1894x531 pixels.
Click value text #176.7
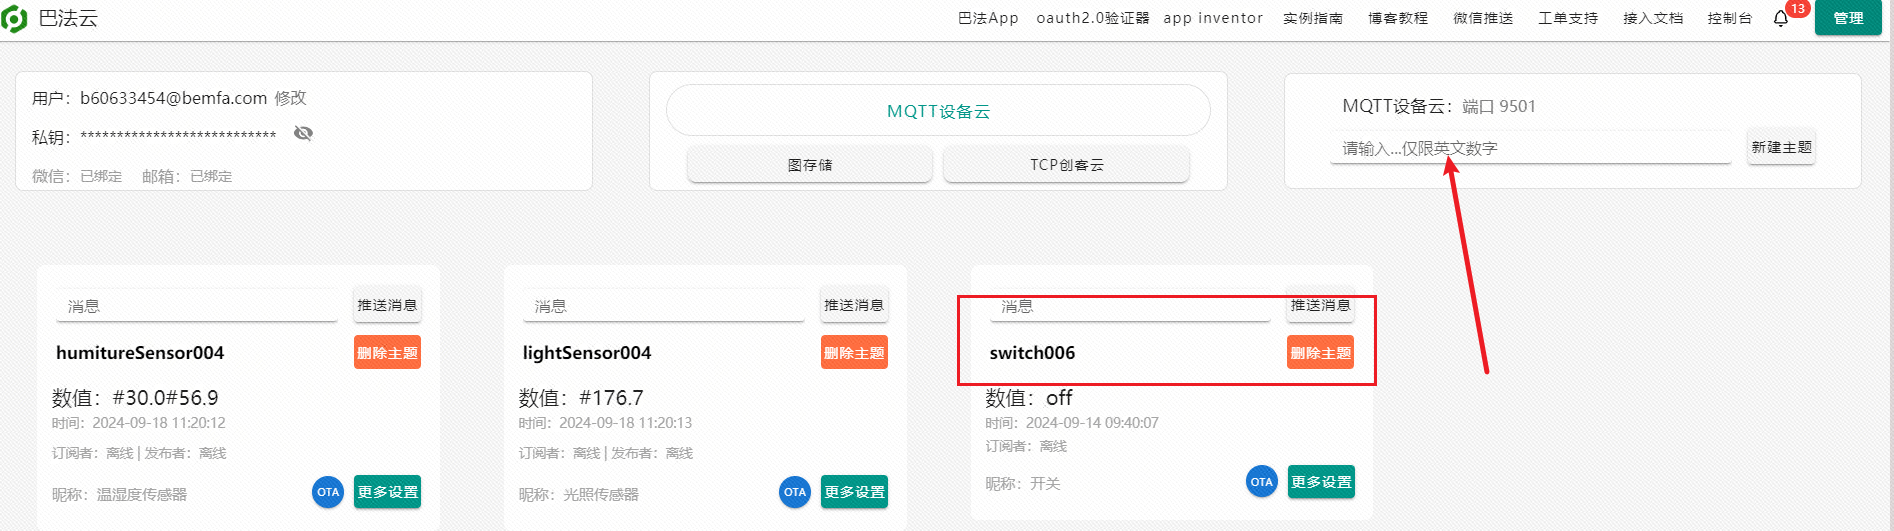[611, 398]
